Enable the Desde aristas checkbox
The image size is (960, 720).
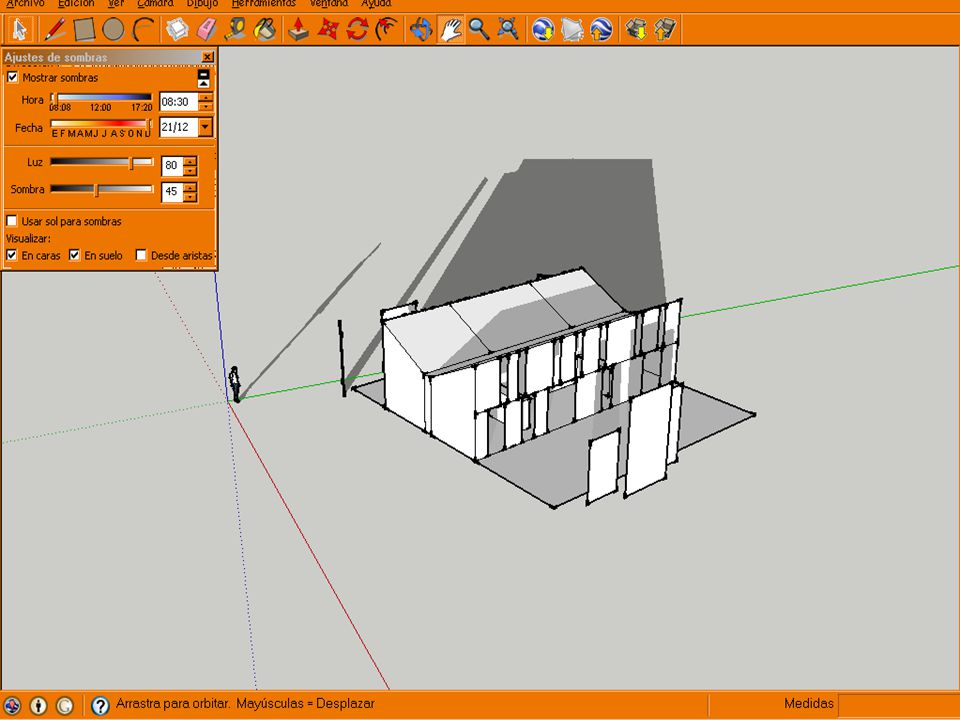click(x=141, y=255)
